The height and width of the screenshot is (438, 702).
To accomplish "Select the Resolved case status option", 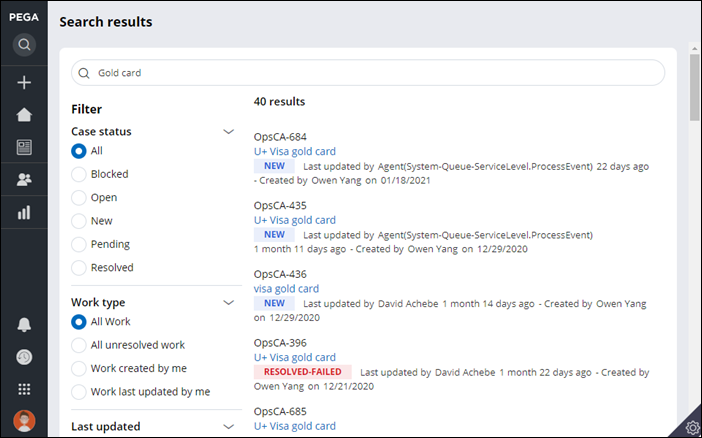I will (79, 268).
